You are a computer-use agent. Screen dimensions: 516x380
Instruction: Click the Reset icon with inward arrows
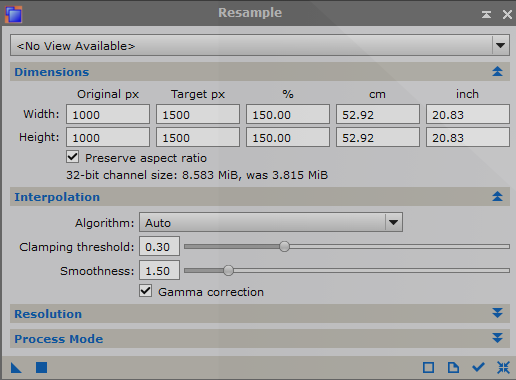pyautogui.click(x=503, y=368)
